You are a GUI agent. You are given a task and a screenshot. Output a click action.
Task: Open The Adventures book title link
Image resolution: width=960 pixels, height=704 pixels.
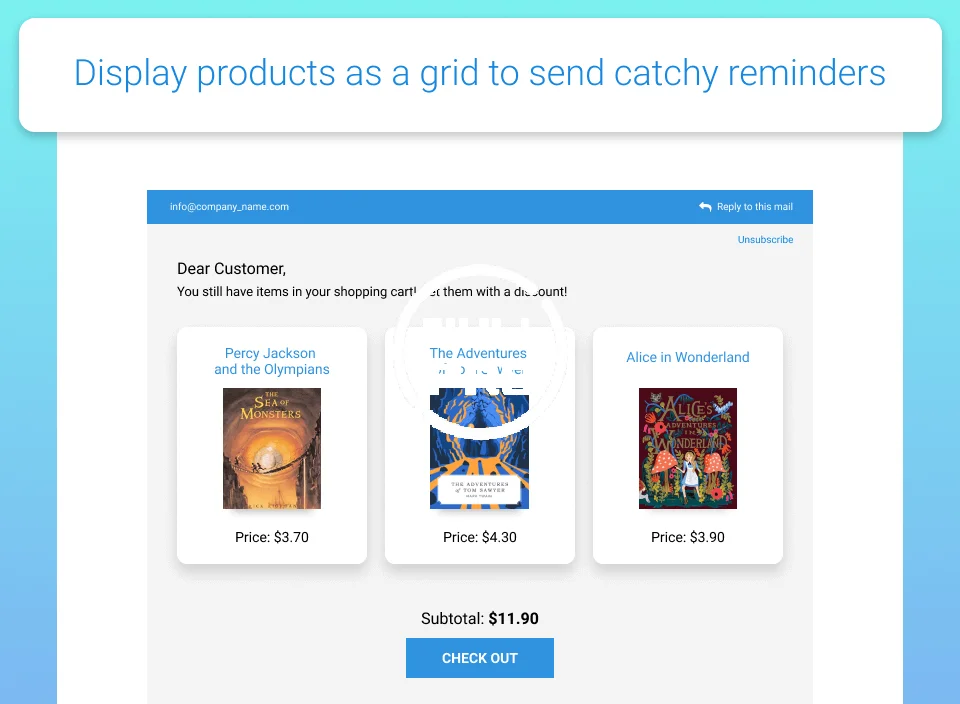coord(478,353)
